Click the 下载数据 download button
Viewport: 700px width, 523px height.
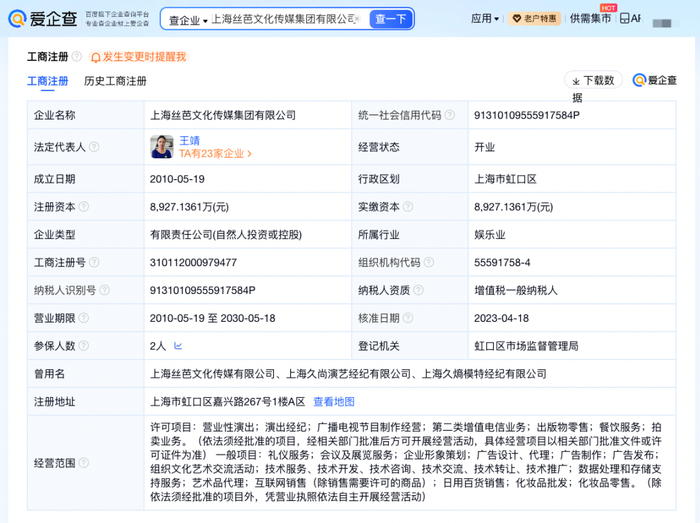594,81
